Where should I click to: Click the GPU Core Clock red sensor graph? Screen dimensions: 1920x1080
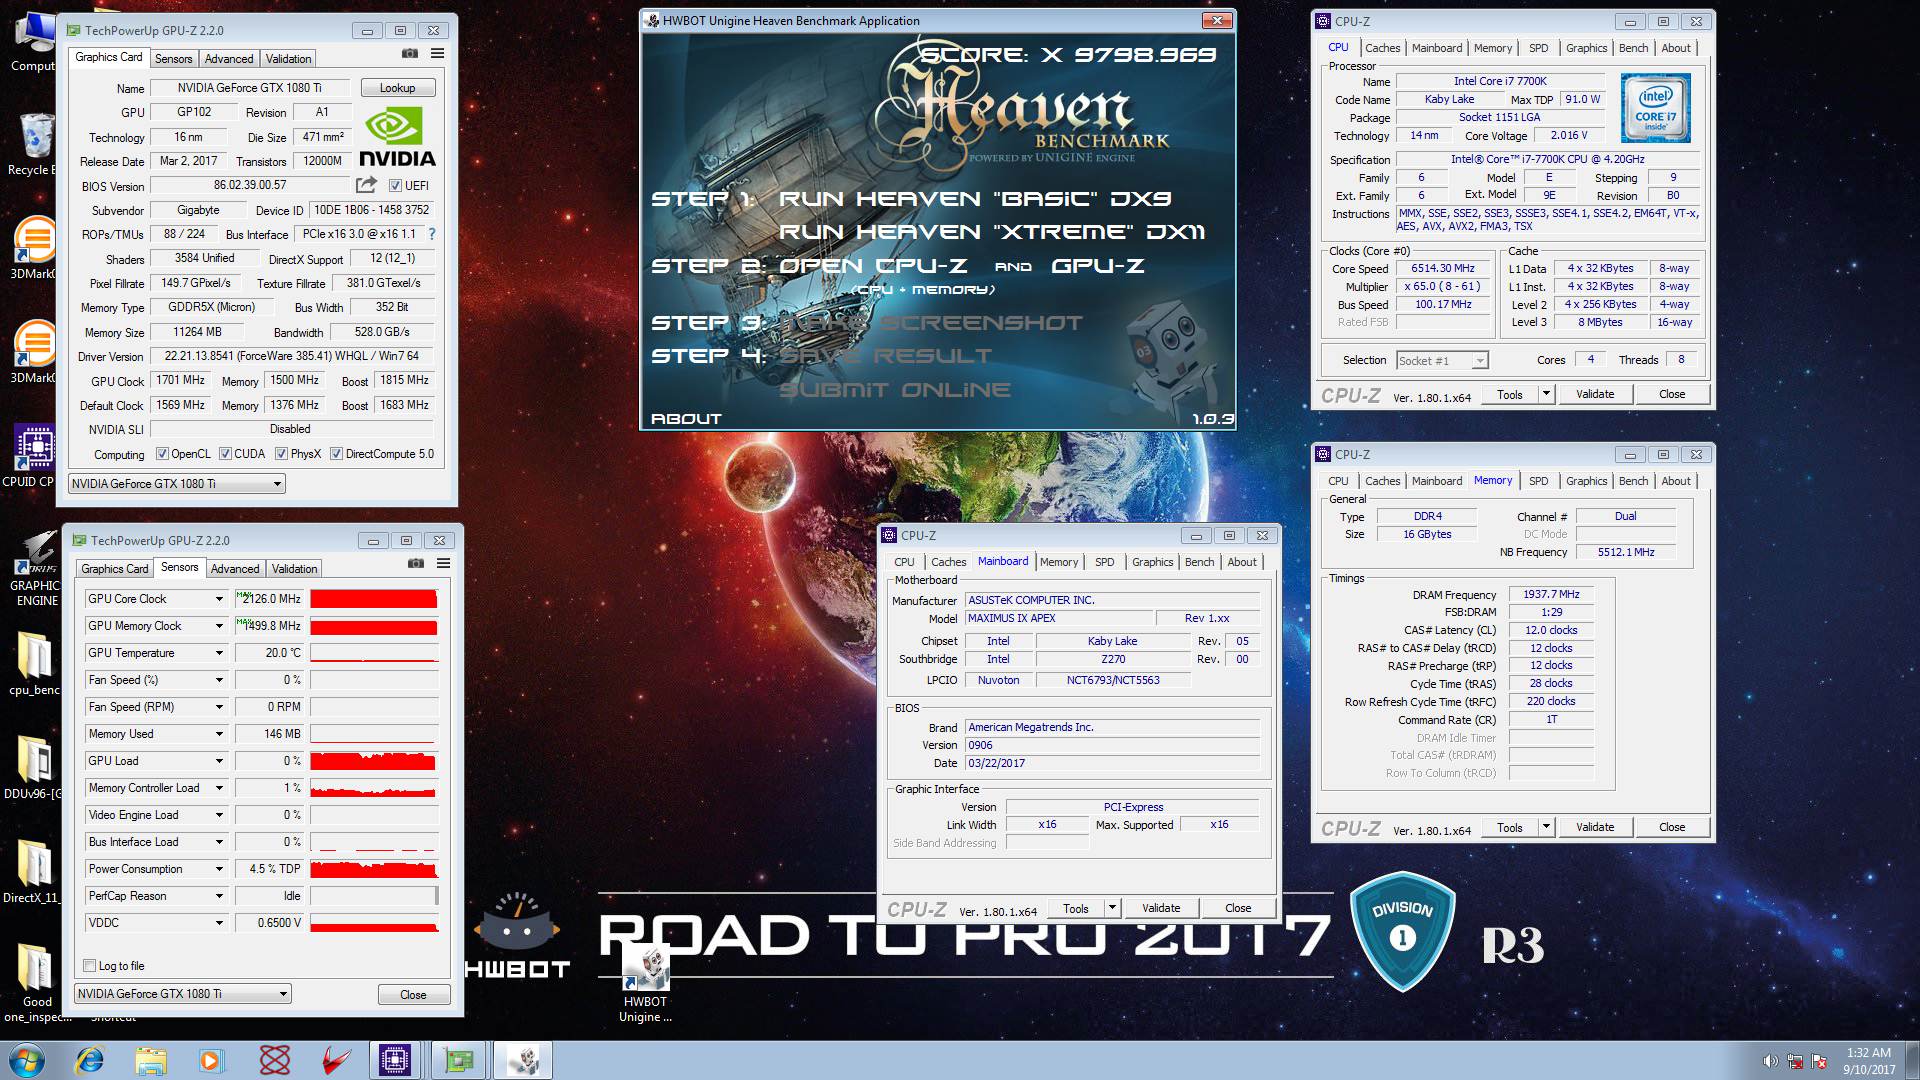click(x=374, y=599)
